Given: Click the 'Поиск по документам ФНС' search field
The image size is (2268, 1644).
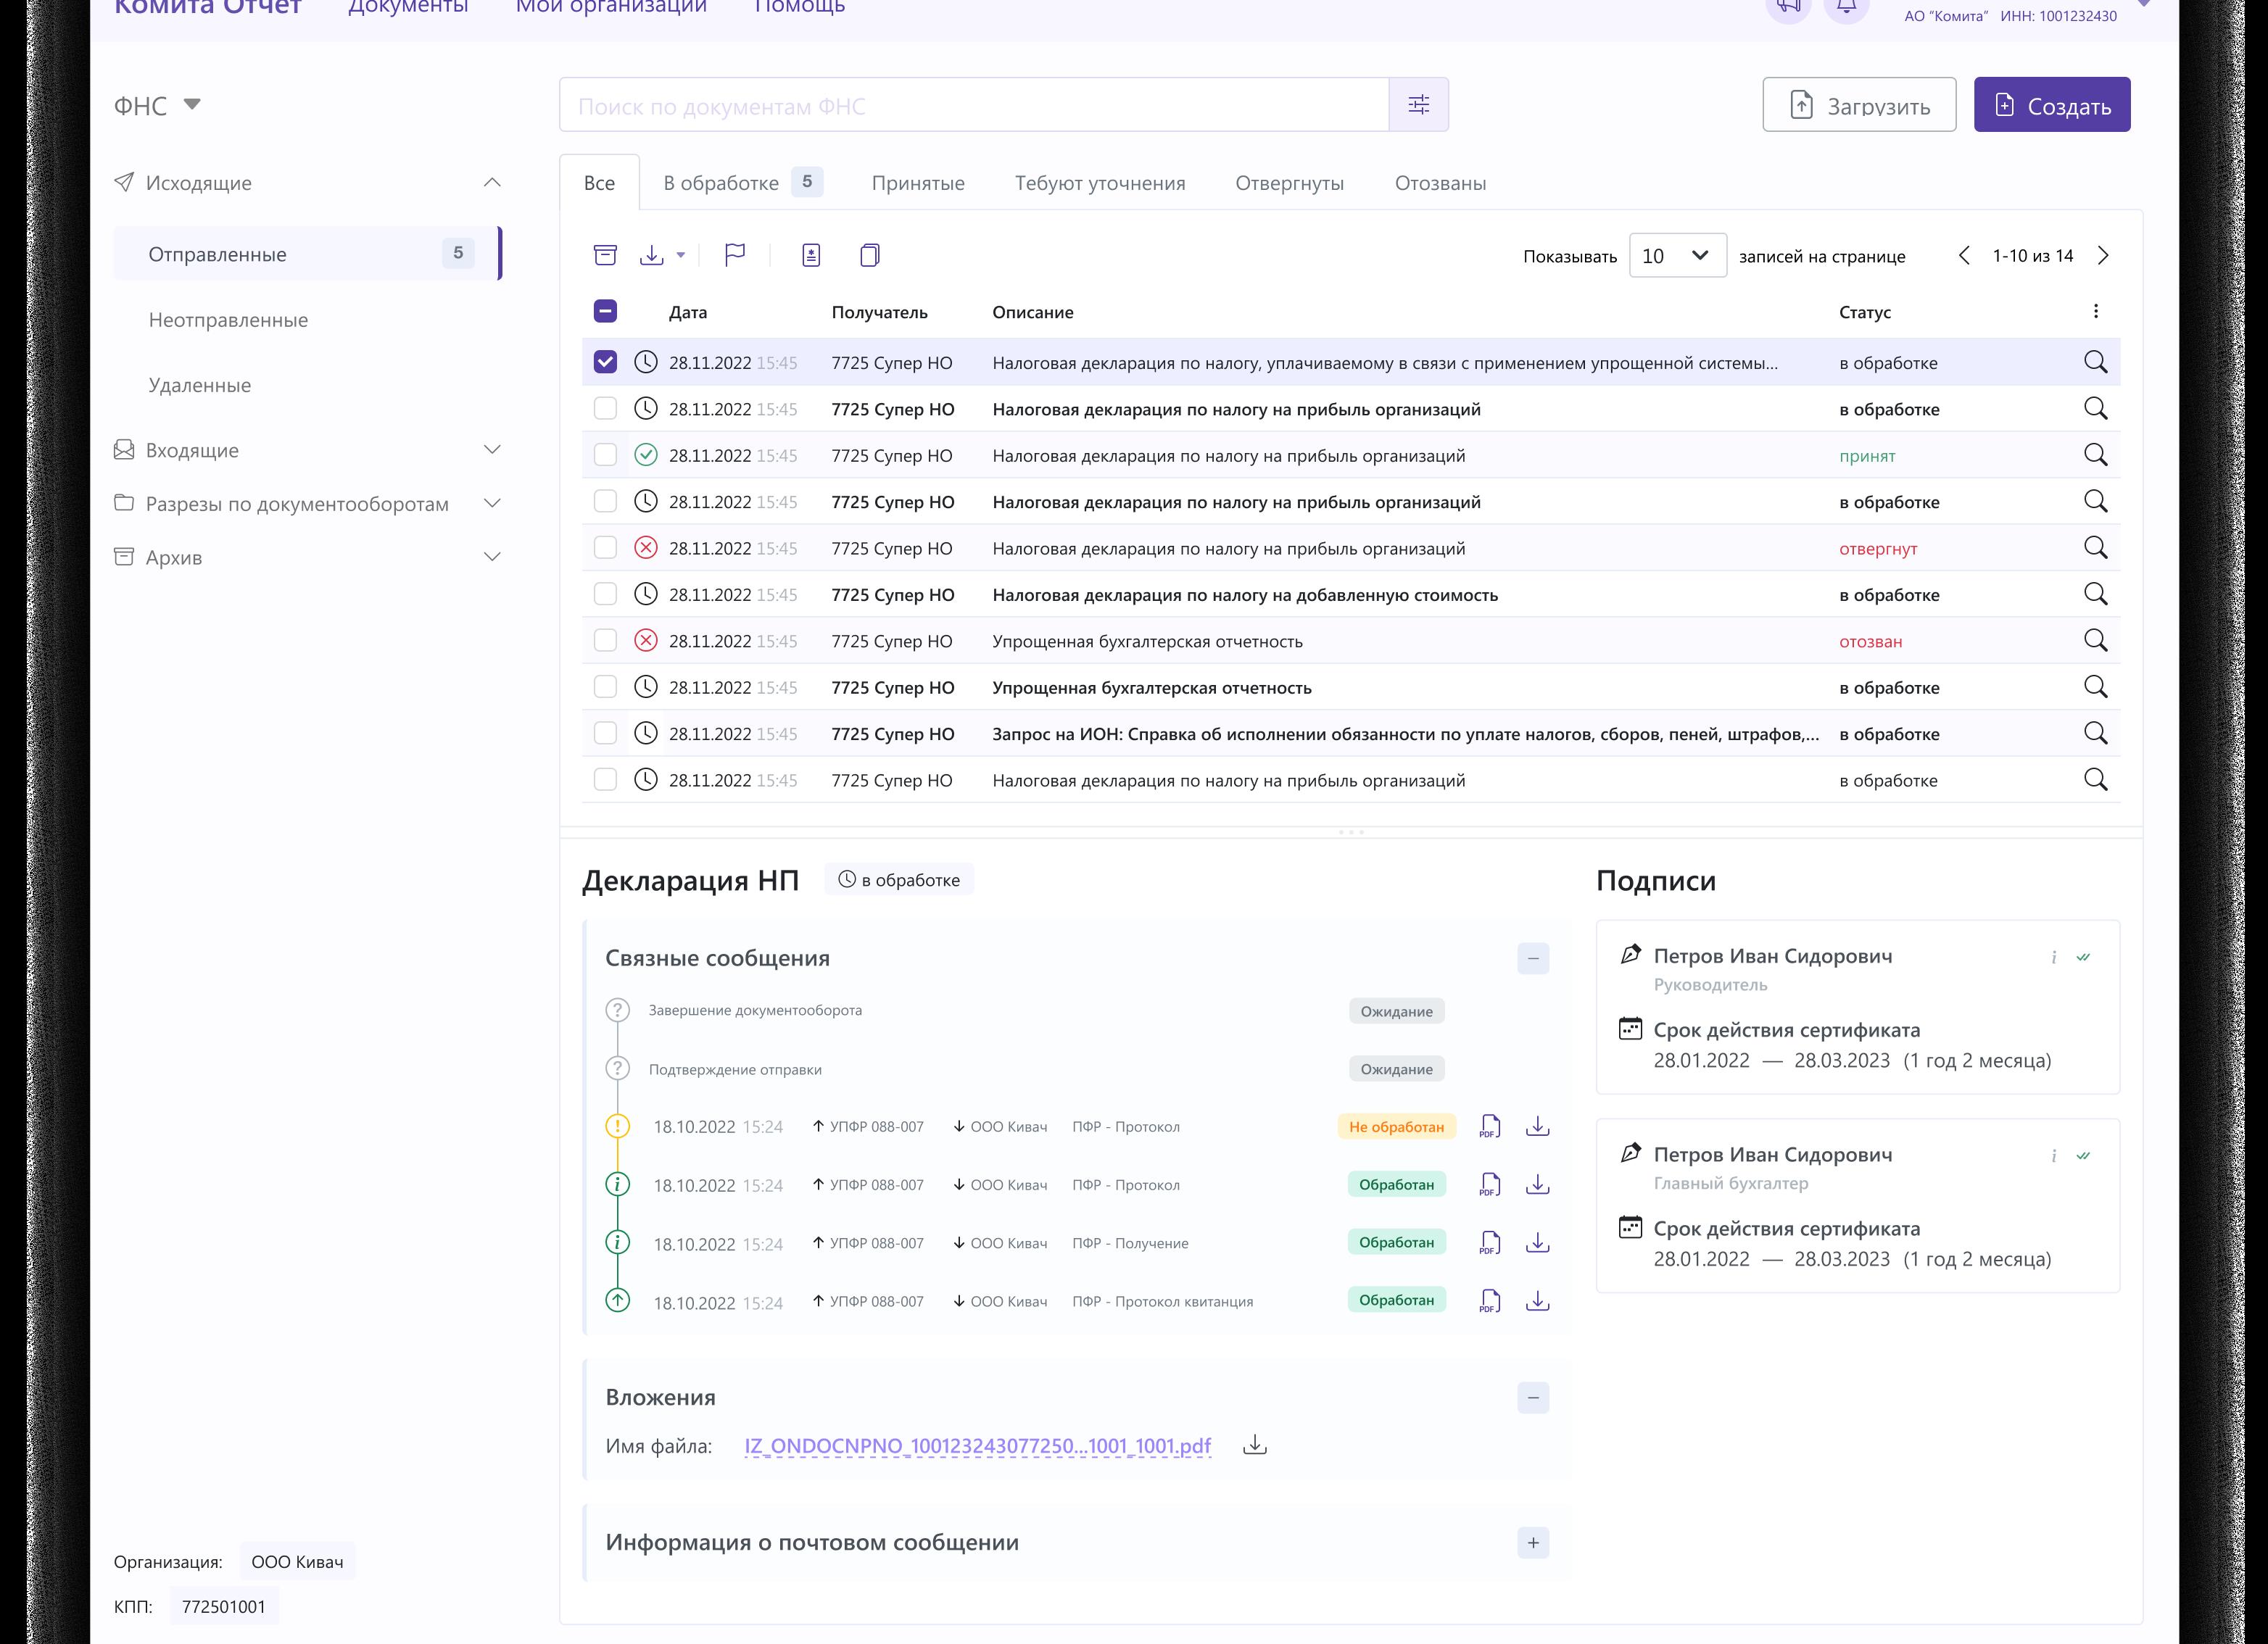Looking at the screenshot, I should (x=974, y=105).
